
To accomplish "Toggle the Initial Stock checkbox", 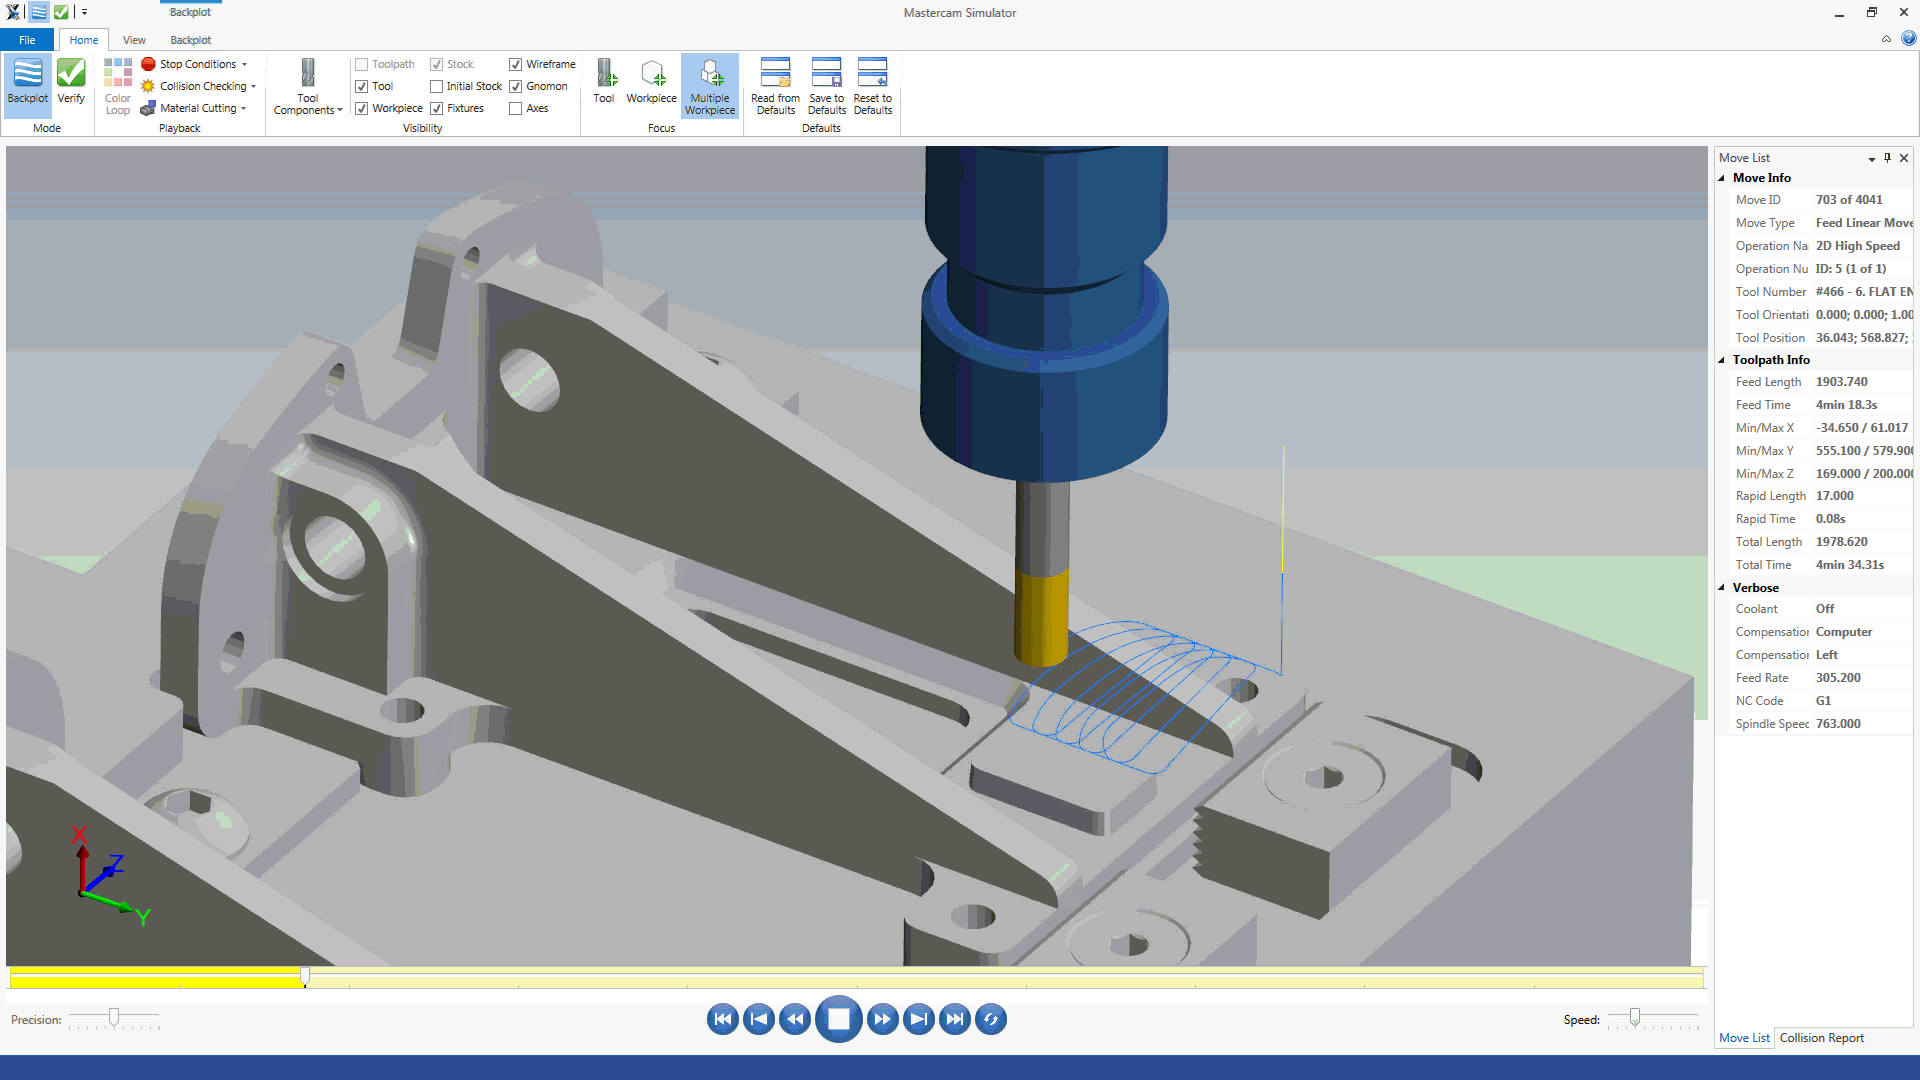I will tap(436, 86).
